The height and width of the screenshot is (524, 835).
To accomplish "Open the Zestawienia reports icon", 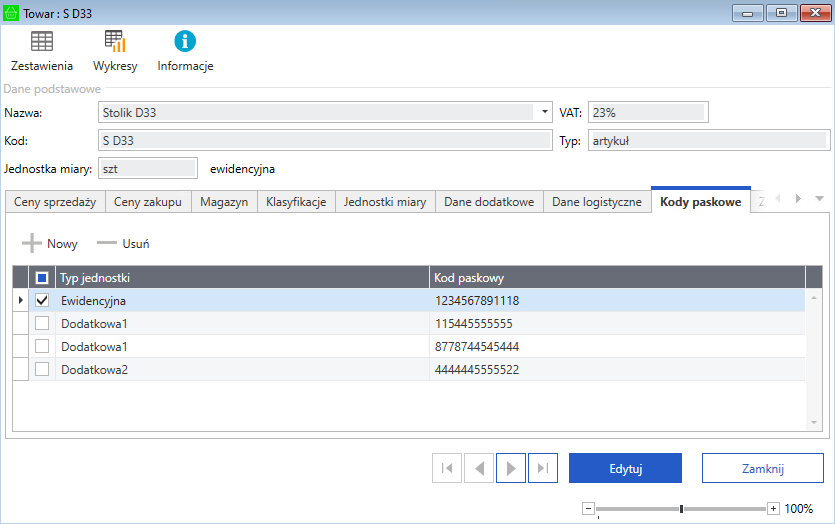I will [x=41, y=42].
